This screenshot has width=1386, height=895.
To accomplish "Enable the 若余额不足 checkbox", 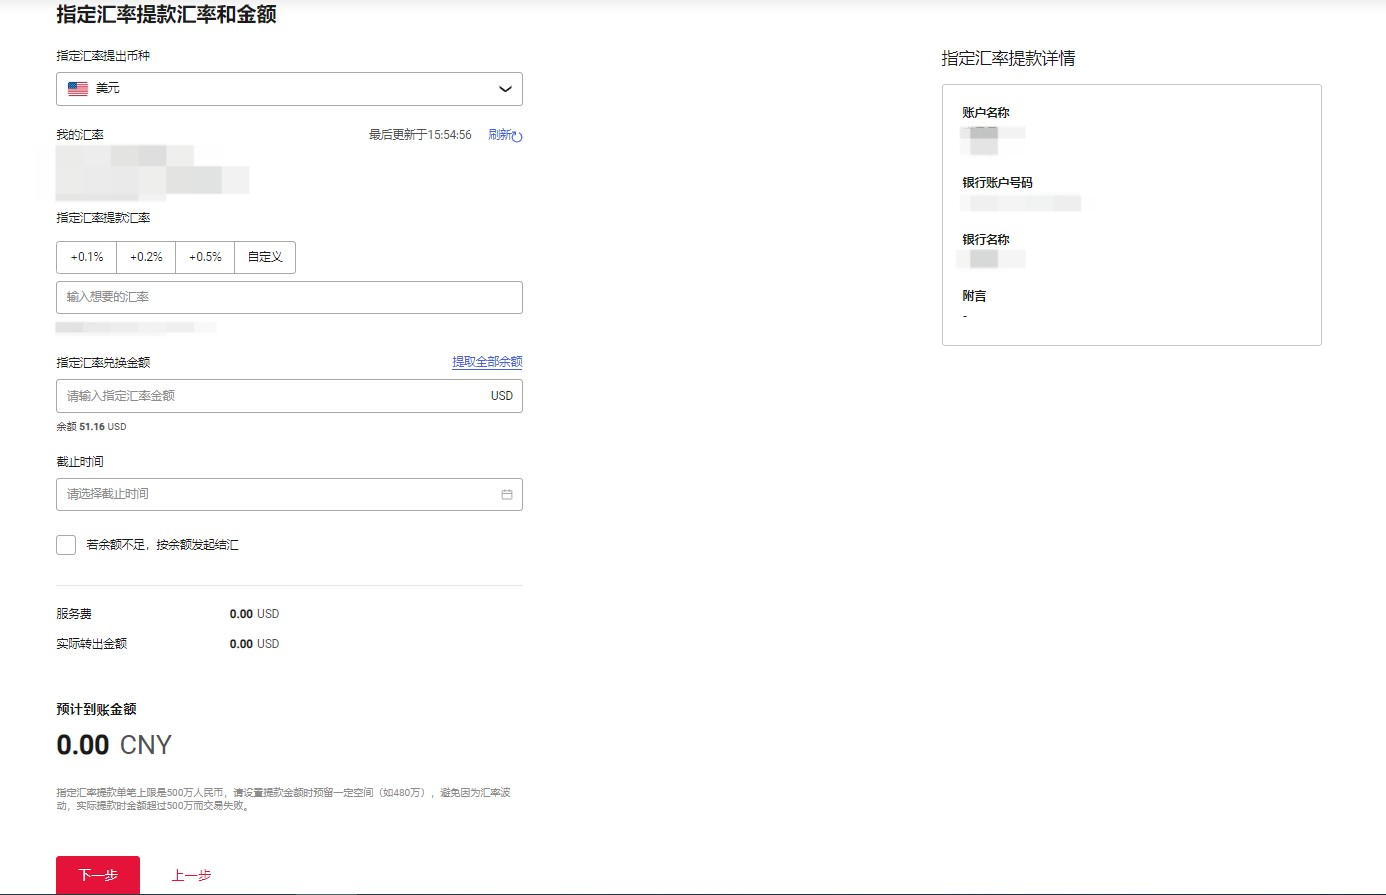I will (x=66, y=545).
